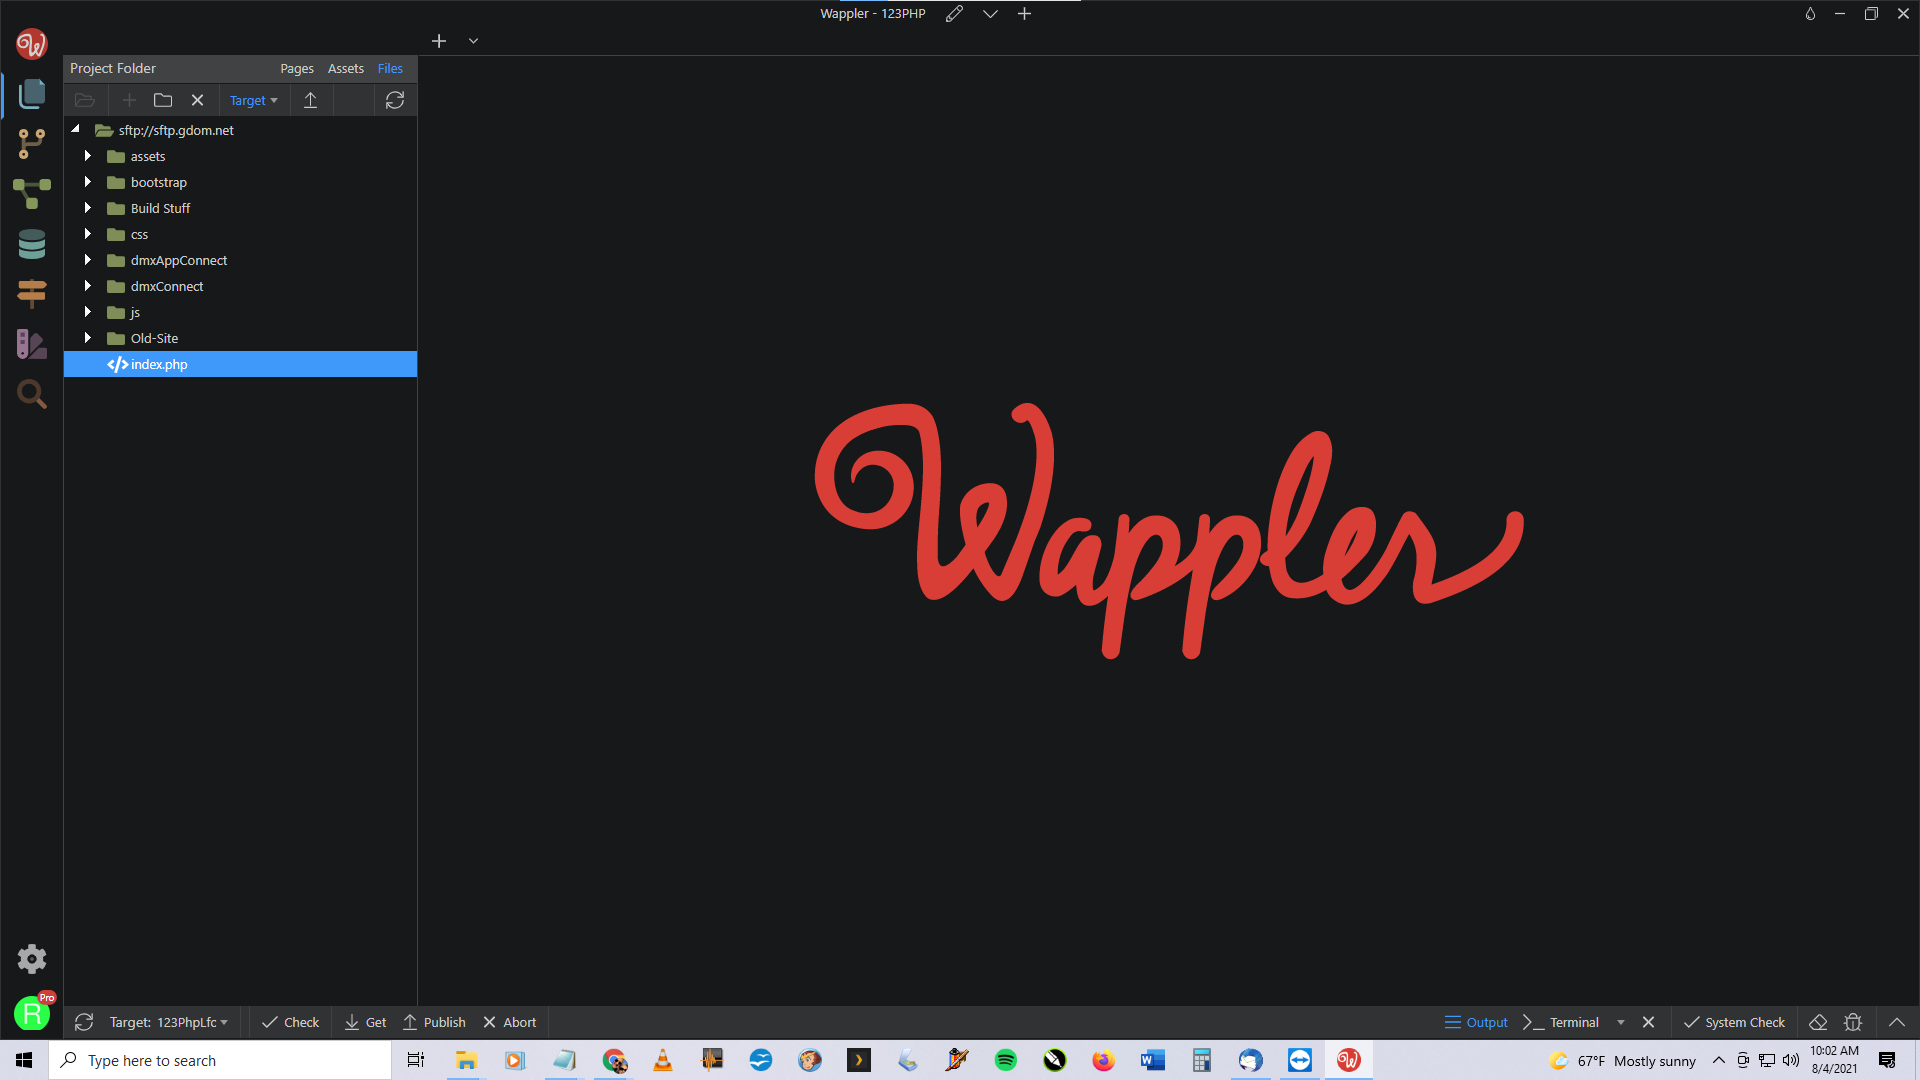The image size is (1920, 1080).
Task: Switch to the Pages tab
Action: [x=296, y=68]
